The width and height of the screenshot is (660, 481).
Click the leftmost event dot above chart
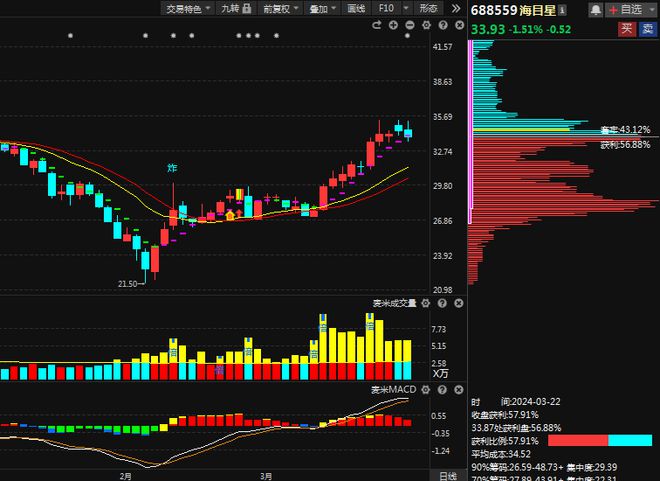pyautogui.click(x=70, y=36)
